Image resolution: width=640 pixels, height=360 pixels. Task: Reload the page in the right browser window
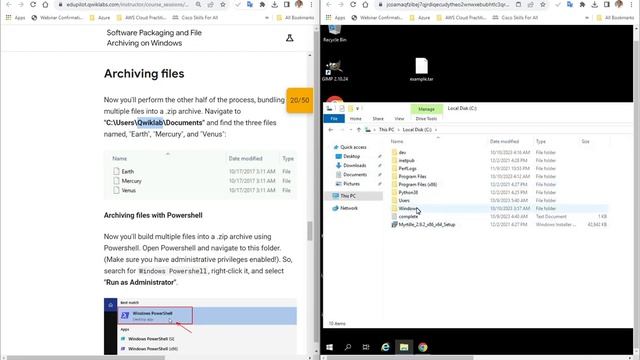353,4
